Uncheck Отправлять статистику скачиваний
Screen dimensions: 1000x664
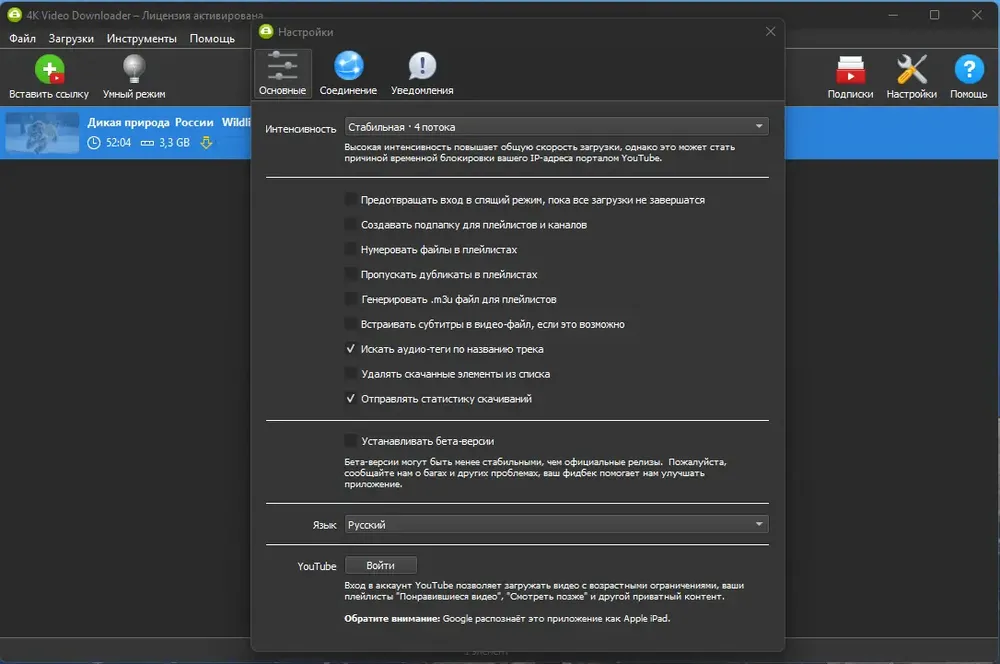(x=350, y=399)
